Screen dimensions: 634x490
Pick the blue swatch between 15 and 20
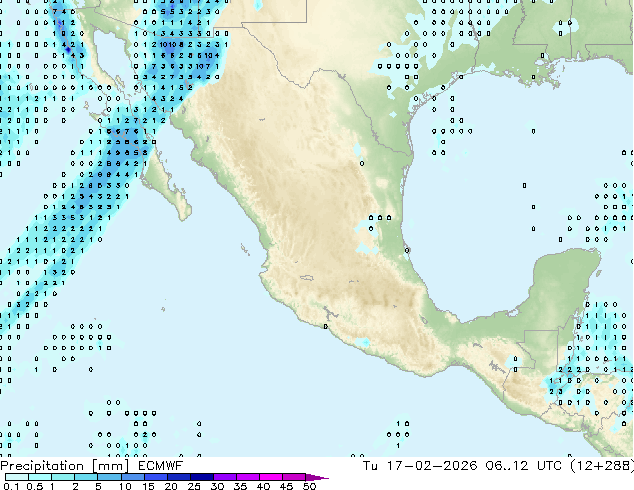(x=156, y=477)
